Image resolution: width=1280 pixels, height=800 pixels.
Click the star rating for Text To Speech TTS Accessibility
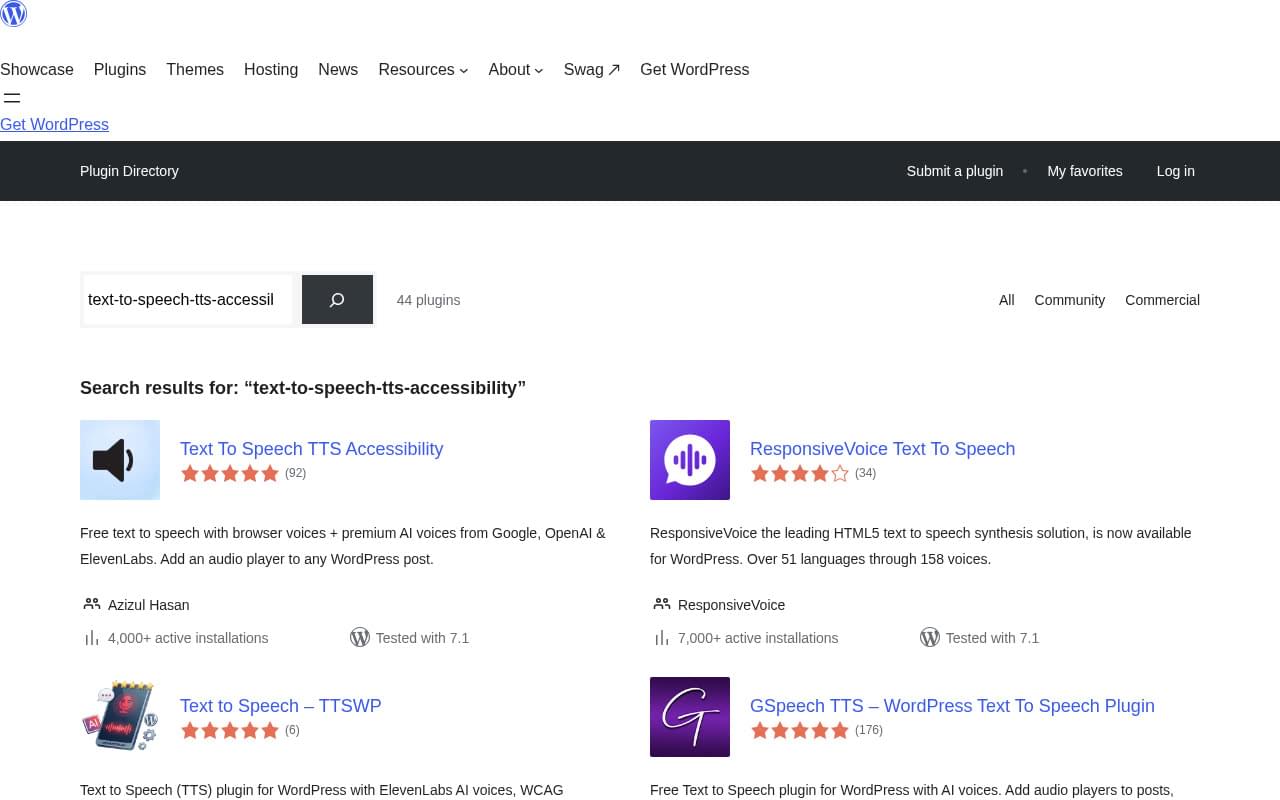tap(230, 474)
